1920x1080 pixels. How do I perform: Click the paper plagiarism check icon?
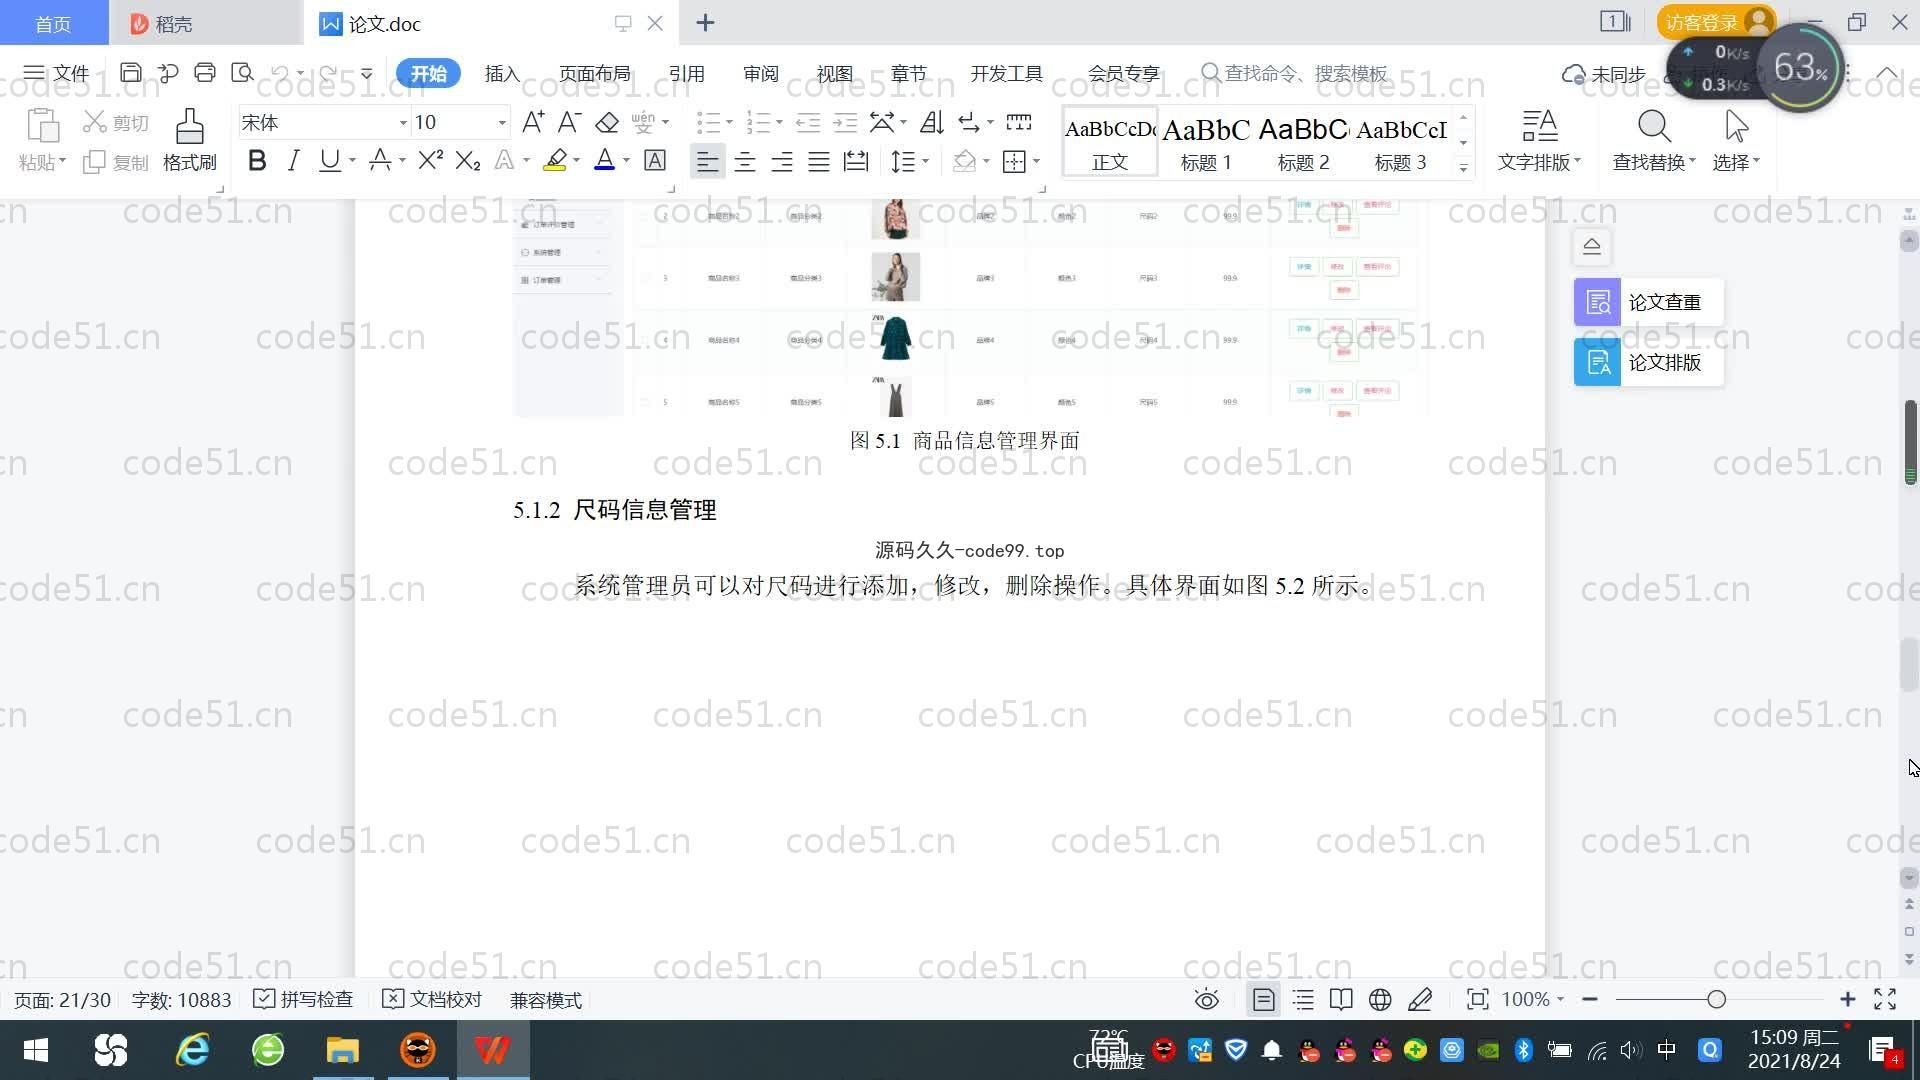(x=1597, y=302)
